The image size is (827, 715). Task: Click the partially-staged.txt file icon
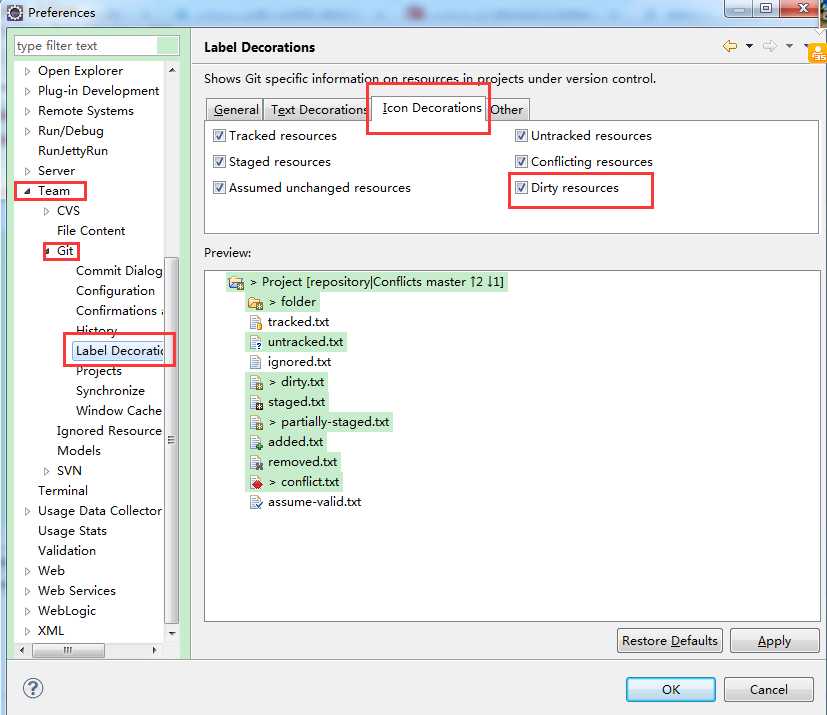tap(256, 422)
